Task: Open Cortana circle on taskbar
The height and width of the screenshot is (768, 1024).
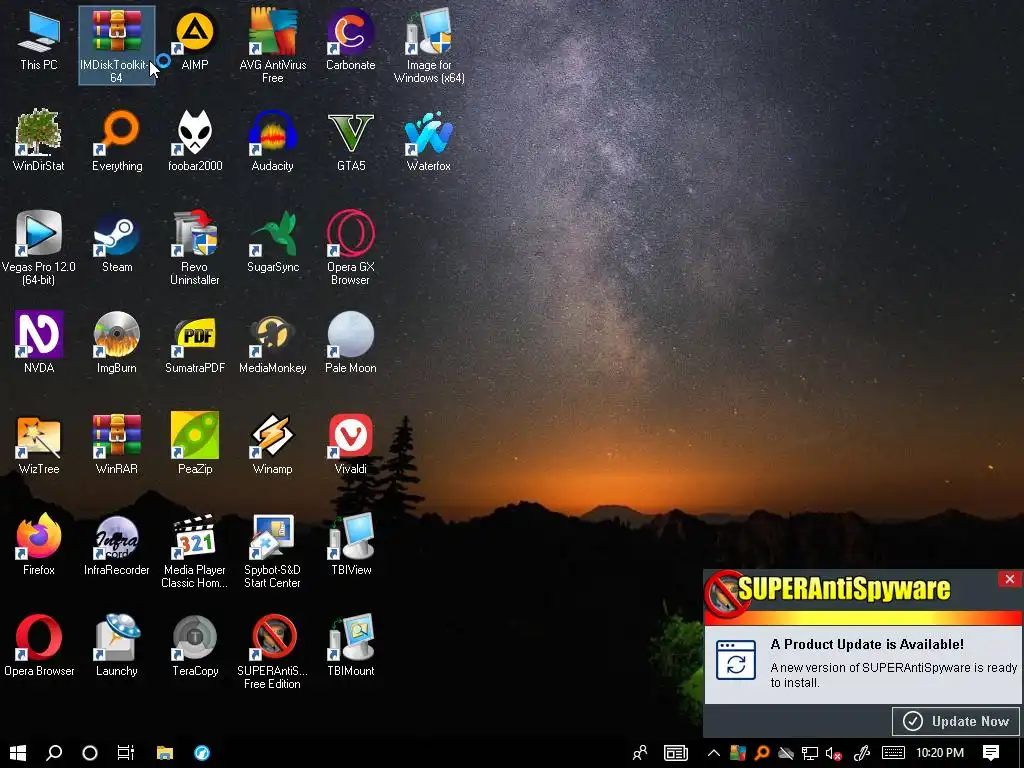Action: point(90,753)
